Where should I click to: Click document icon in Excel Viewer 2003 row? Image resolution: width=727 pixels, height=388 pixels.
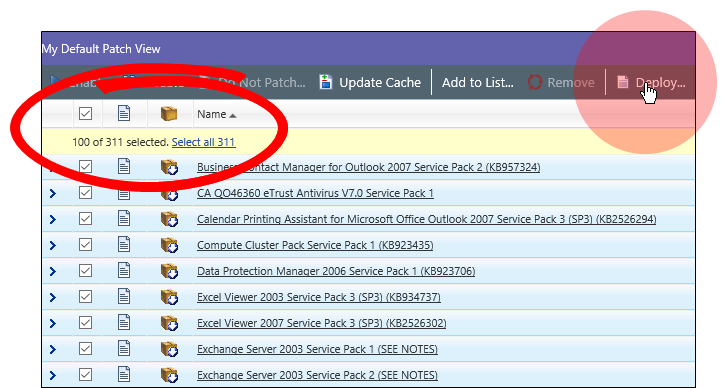[x=124, y=296]
